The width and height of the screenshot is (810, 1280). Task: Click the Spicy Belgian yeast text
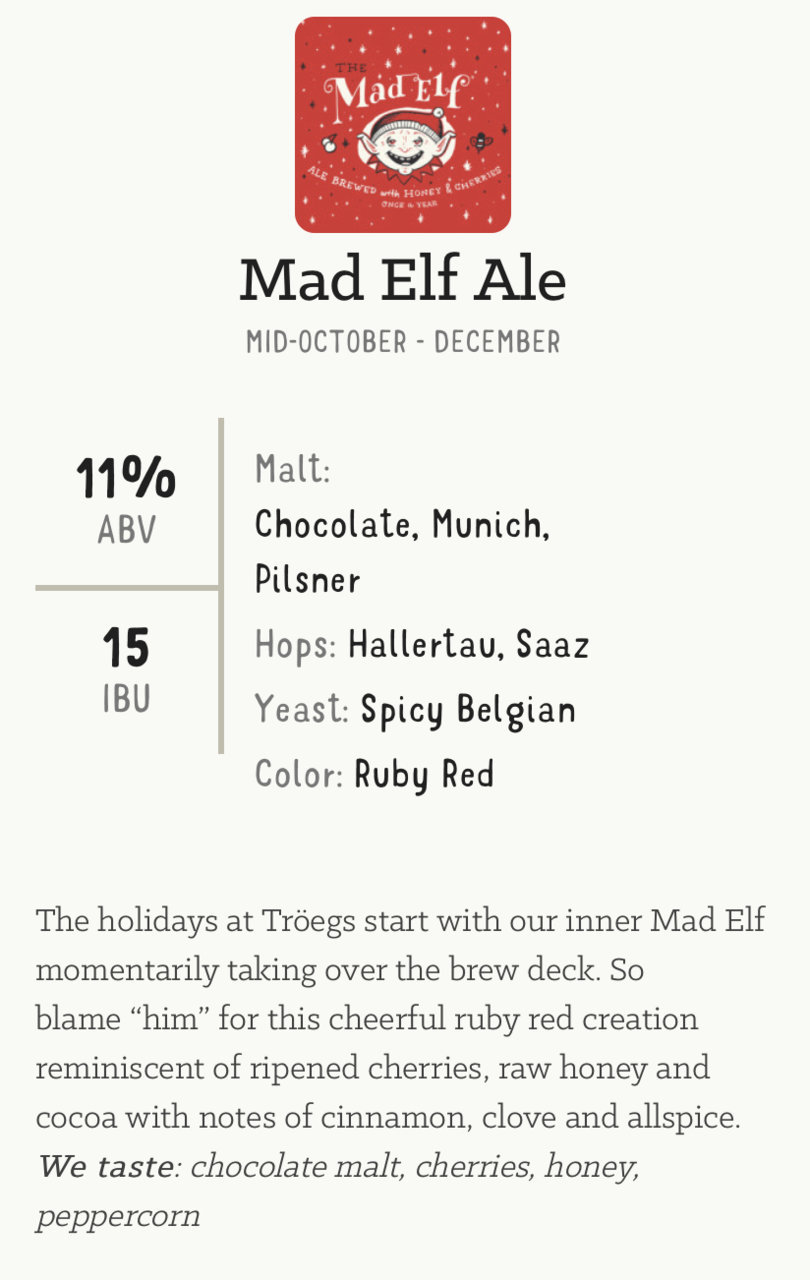[x=468, y=710]
